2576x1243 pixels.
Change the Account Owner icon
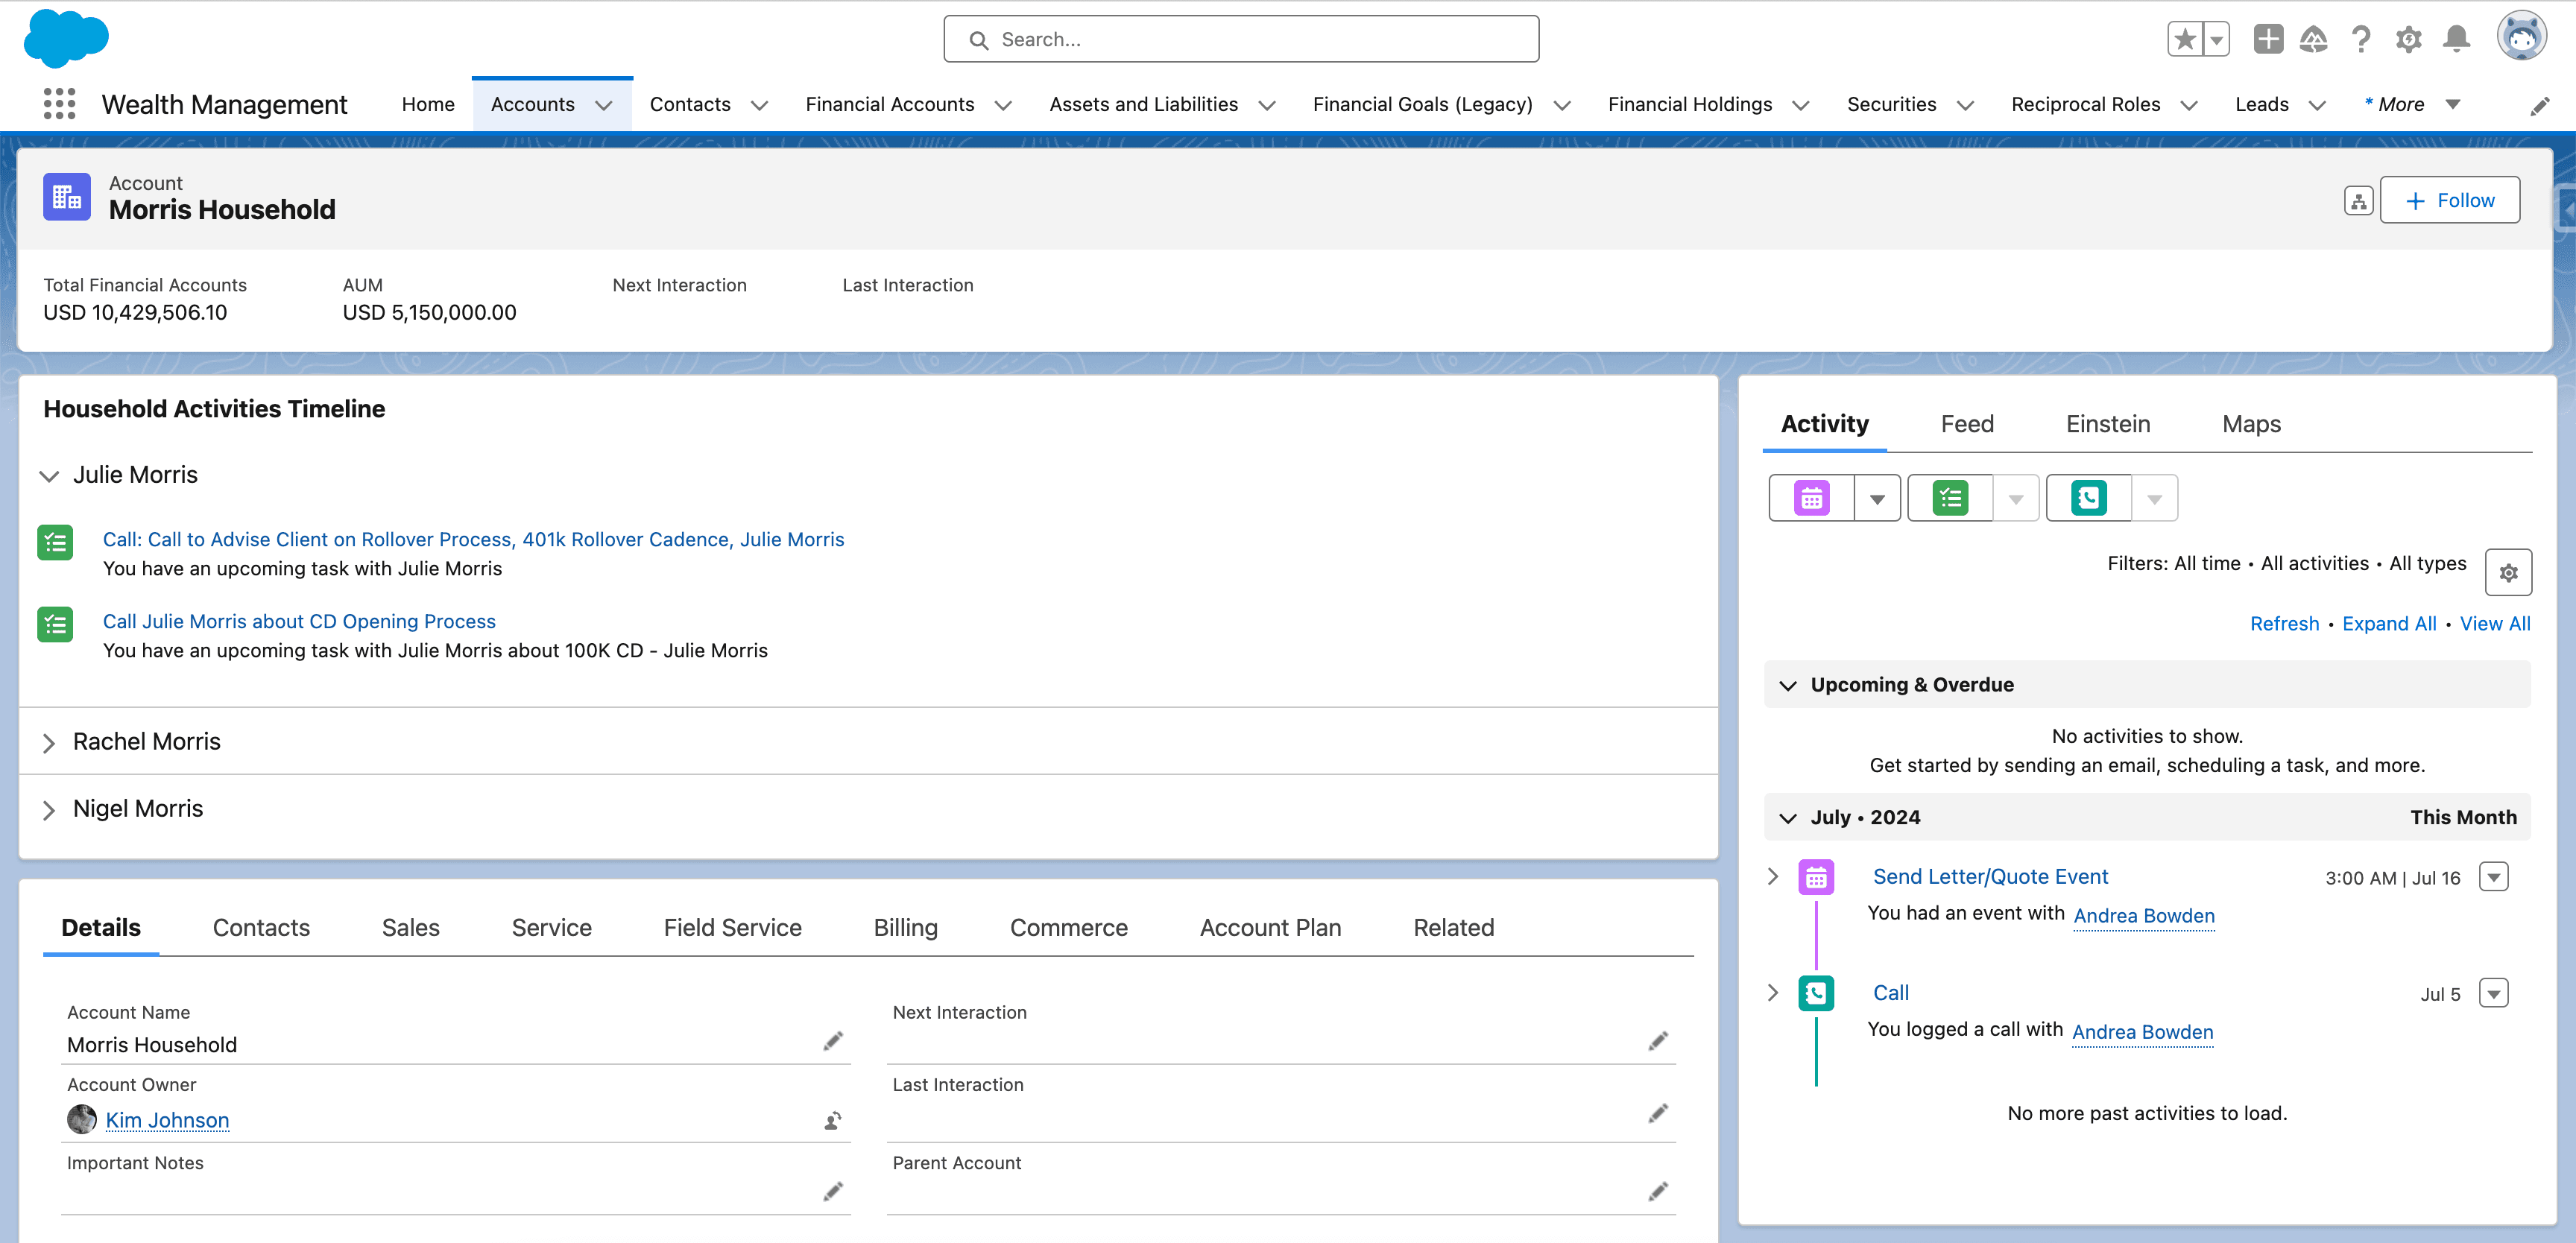(x=833, y=1120)
